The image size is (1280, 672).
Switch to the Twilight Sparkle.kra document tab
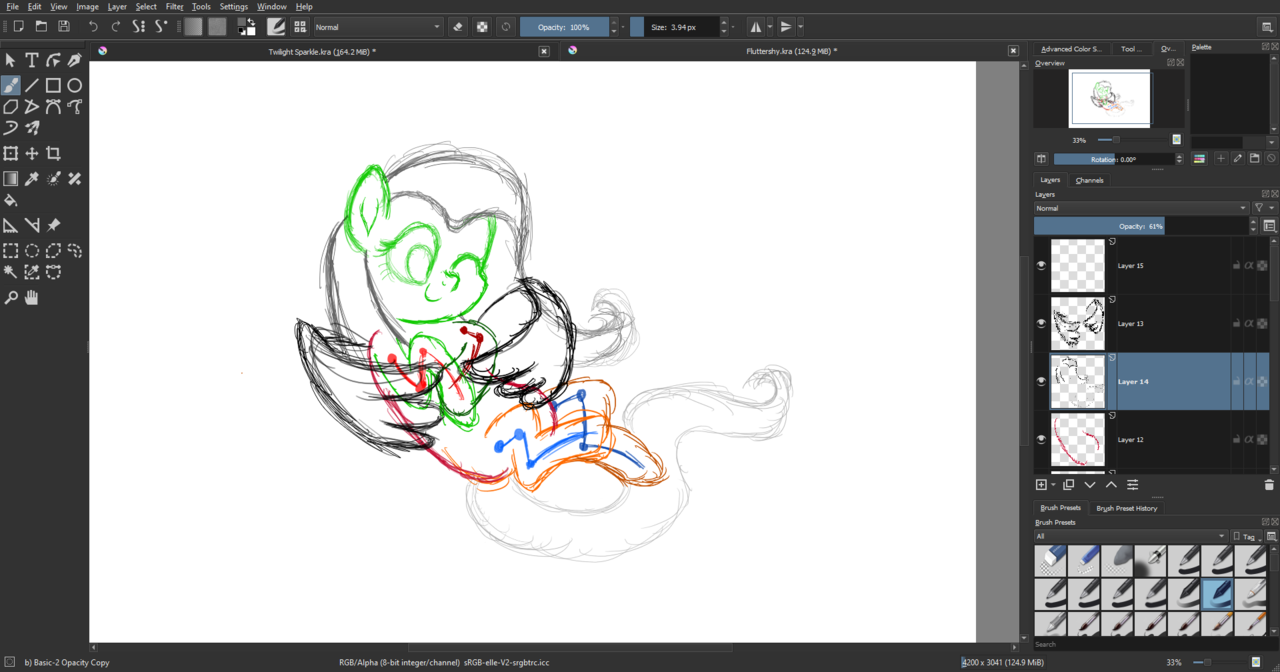tap(322, 51)
